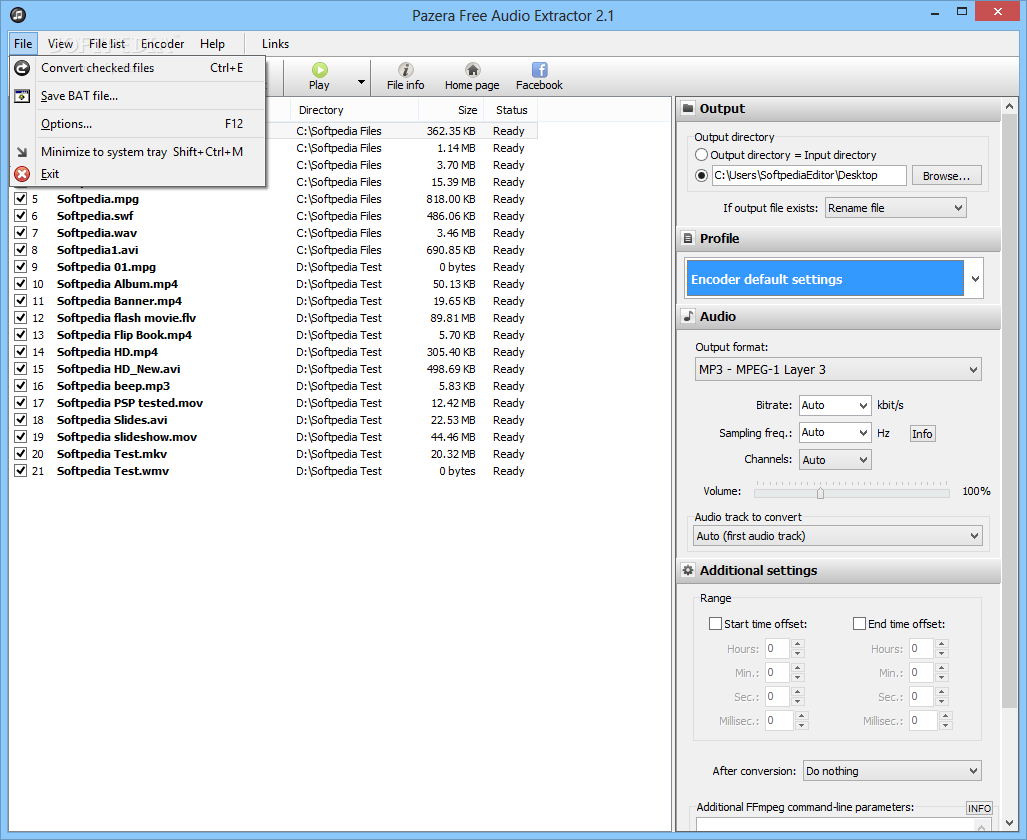Uncheck Softpedia.swf file checkbox

coord(20,216)
